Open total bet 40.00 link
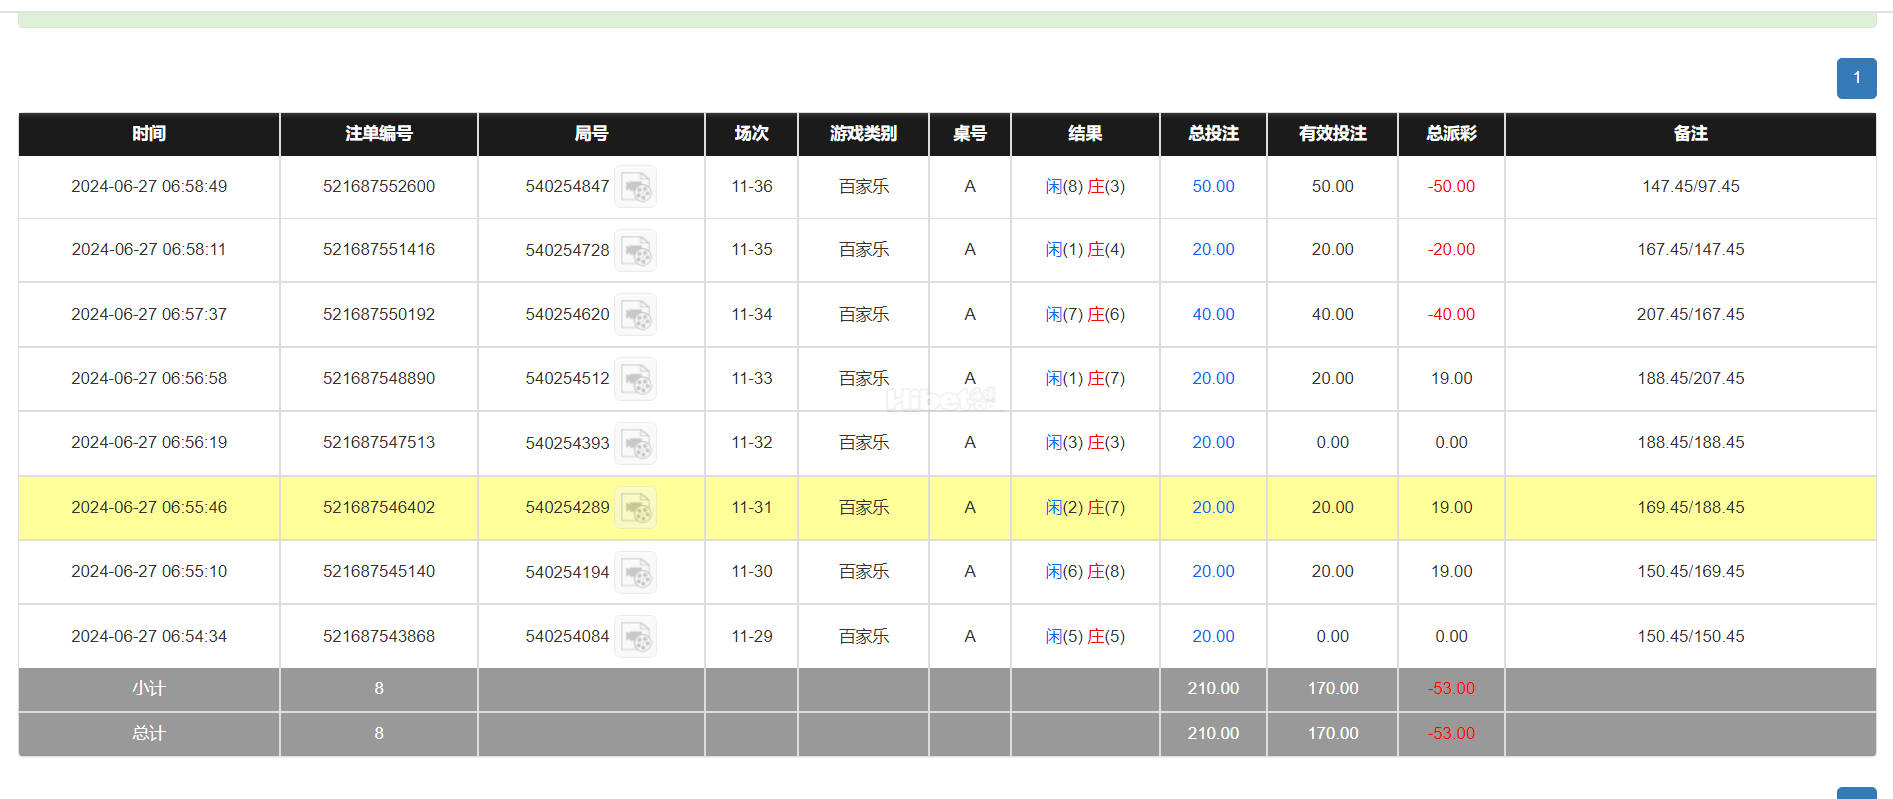Image resolution: width=1893 pixels, height=799 pixels. 1213,314
